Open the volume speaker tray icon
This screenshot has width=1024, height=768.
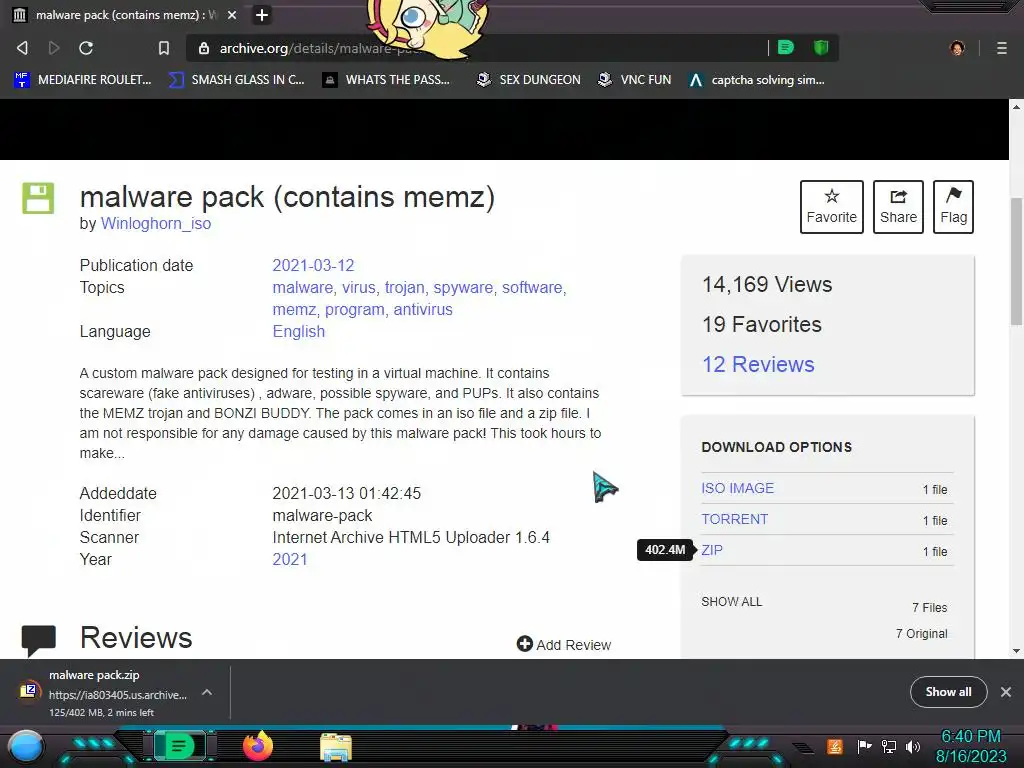coord(913,746)
